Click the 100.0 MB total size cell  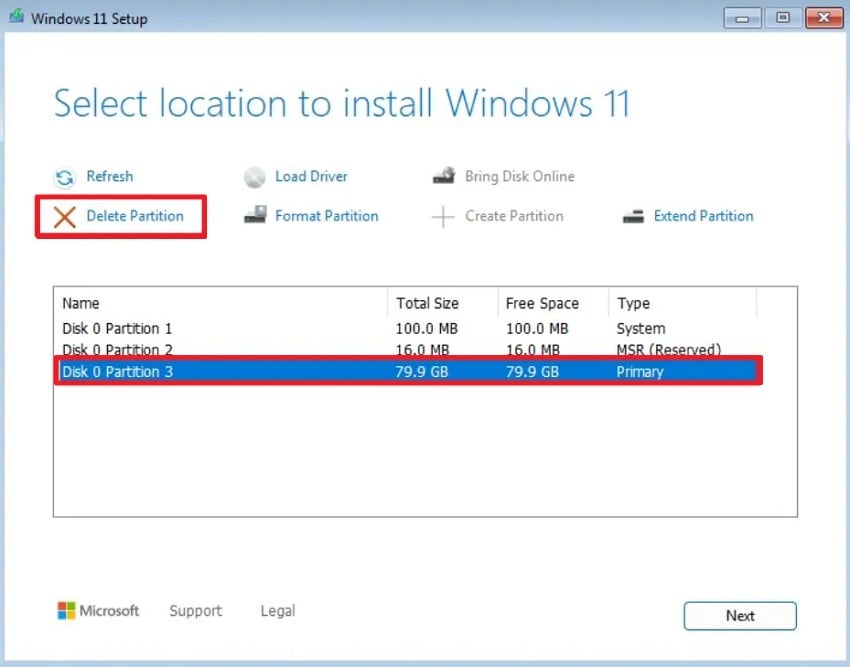(426, 329)
